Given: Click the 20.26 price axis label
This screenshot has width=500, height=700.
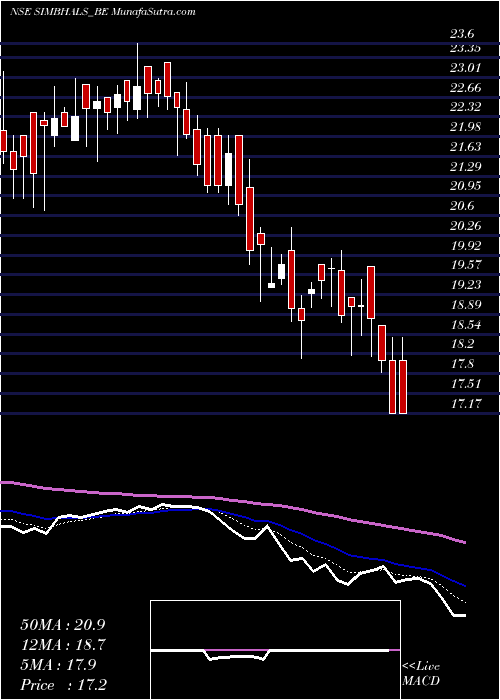Looking at the screenshot, I should [466, 225].
